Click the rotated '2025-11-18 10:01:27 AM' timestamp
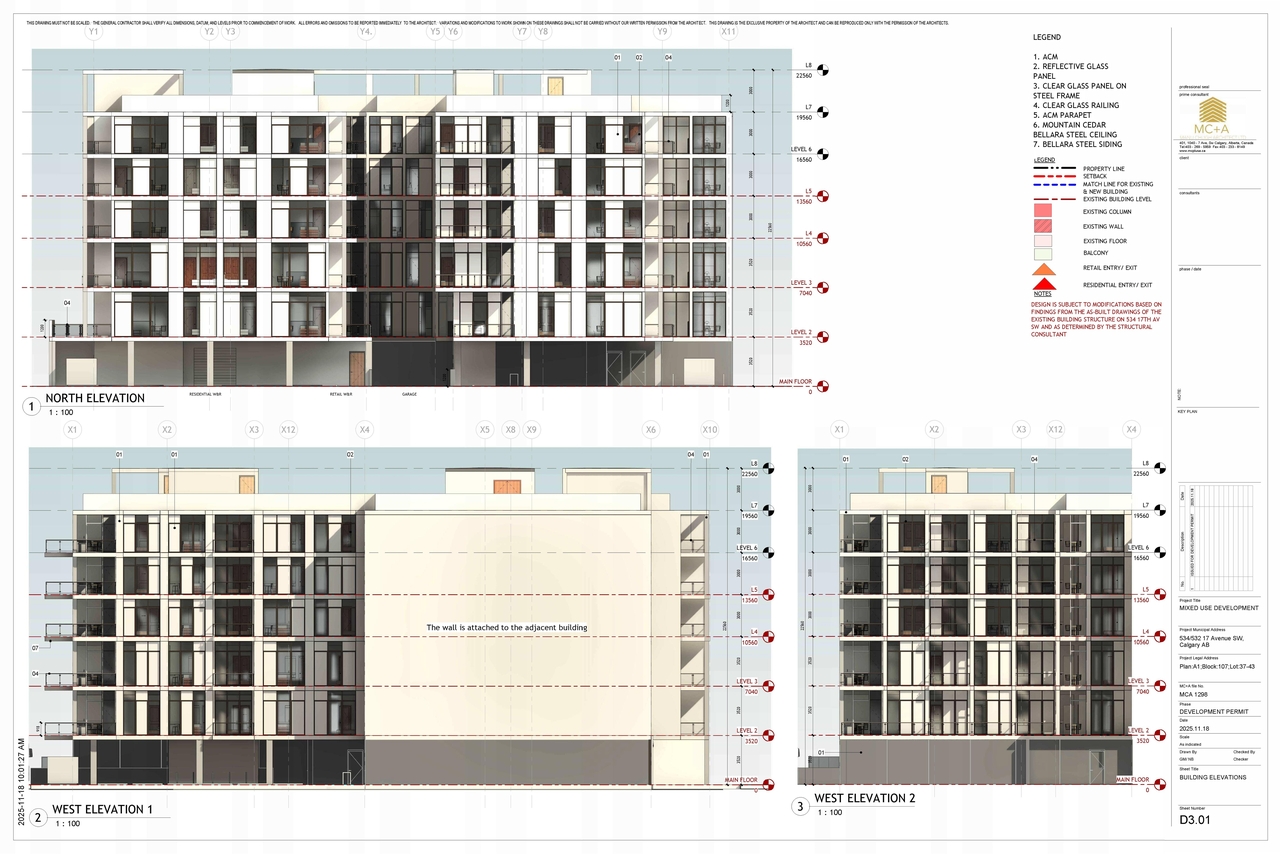This screenshot has height=854, width=1280. [x=21, y=782]
